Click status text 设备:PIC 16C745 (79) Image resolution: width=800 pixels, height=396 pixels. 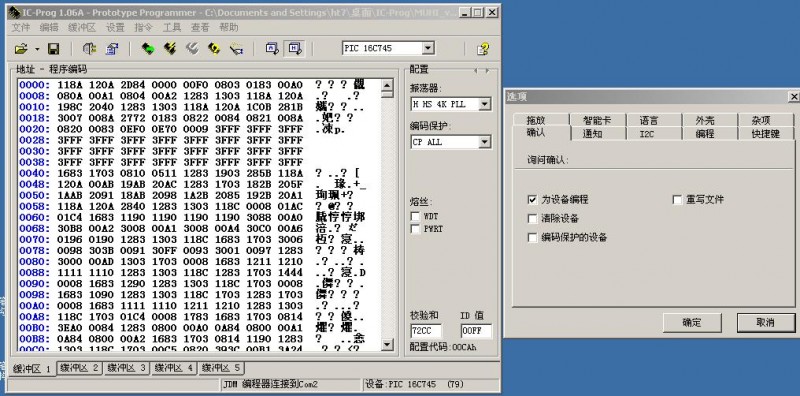pos(415,384)
